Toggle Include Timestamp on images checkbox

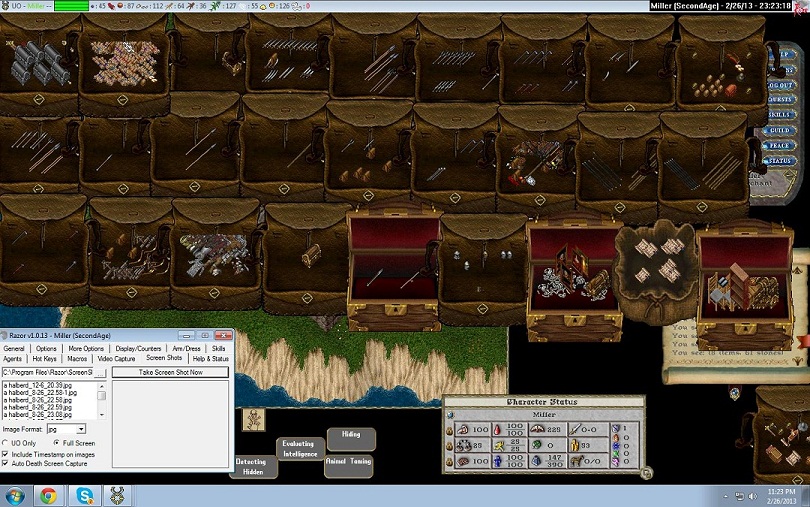click(6, 453)
